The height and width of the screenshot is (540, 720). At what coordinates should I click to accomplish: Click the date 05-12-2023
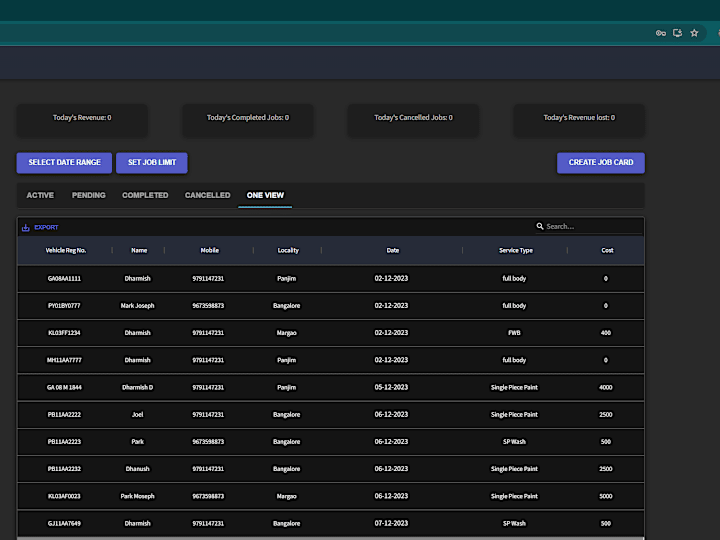pyautogui.click(x=391, y=388)
